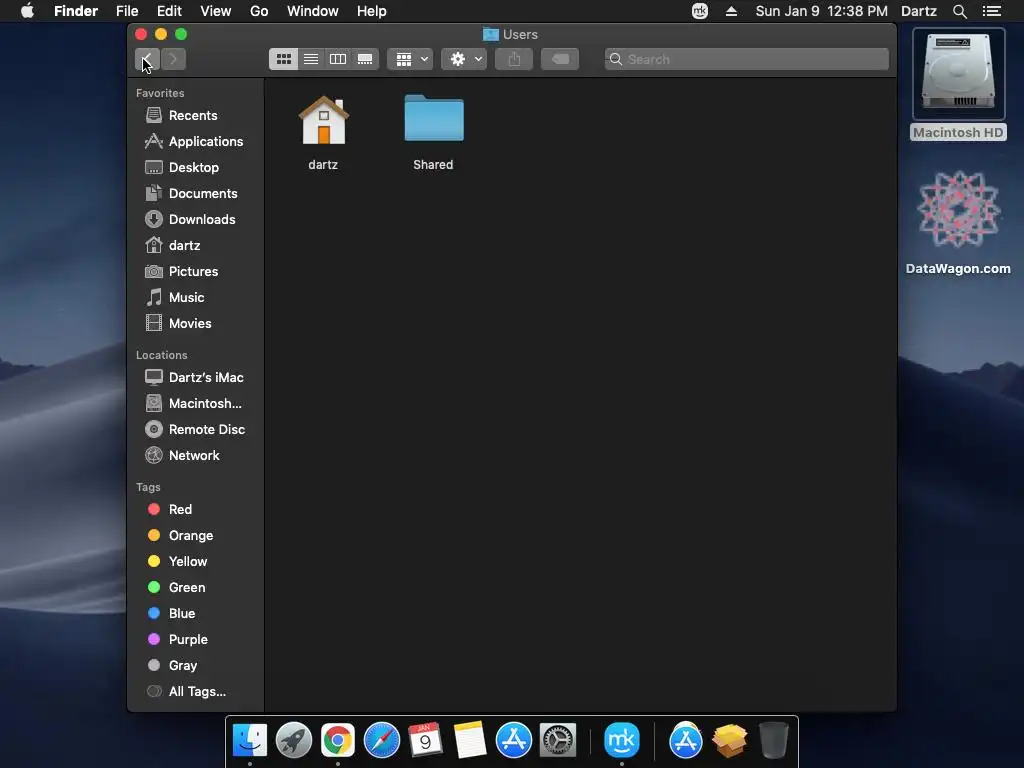1024x768 pixels.
Task: Open Dartz's iMac location
Action: point(196,378)
